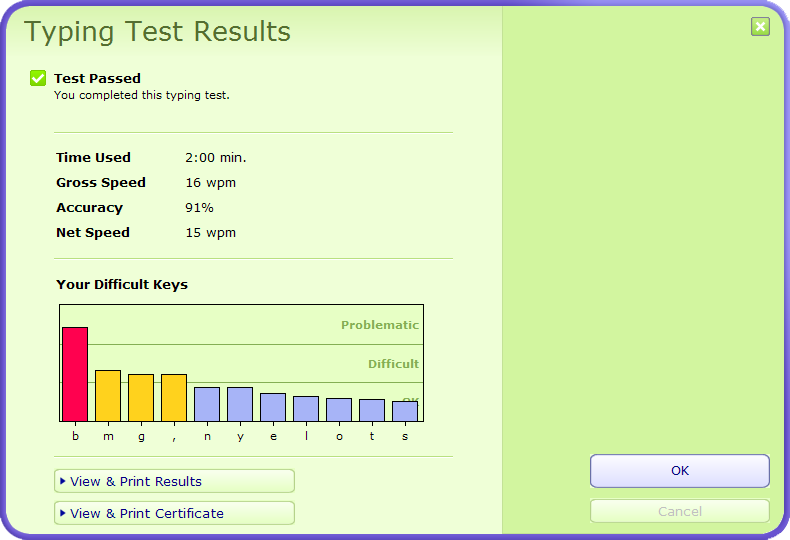Select the blue bar for key t
The image size is (790, 540).
click(x=372, y=411)
